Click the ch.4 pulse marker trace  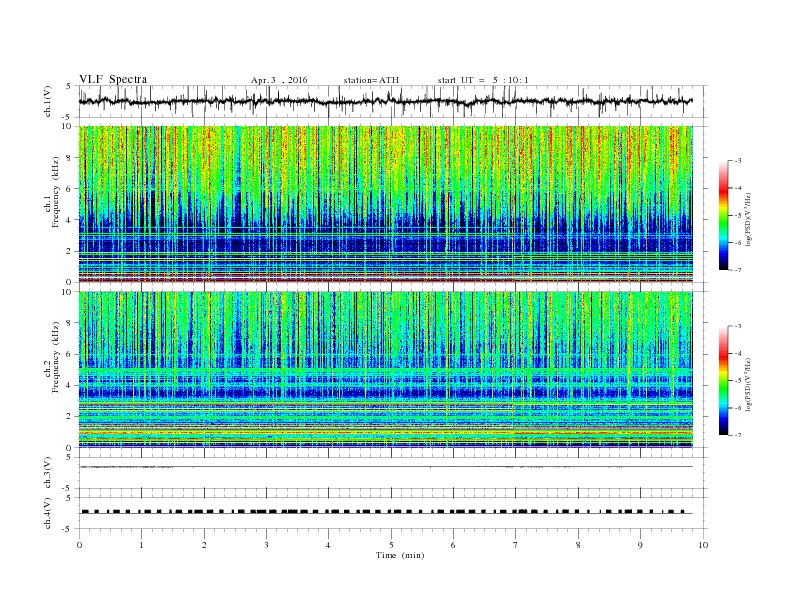(x=385, y=512)
